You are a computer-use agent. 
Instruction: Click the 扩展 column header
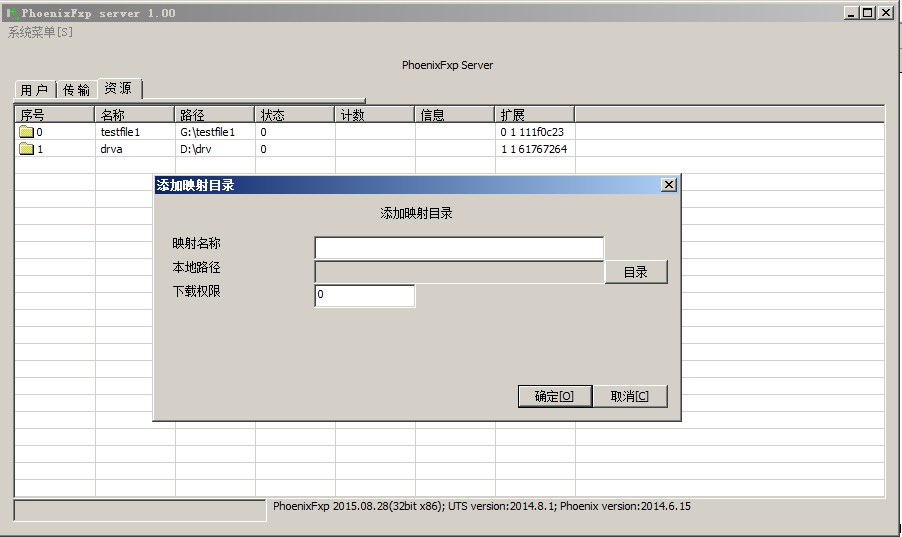coord(534,115)
